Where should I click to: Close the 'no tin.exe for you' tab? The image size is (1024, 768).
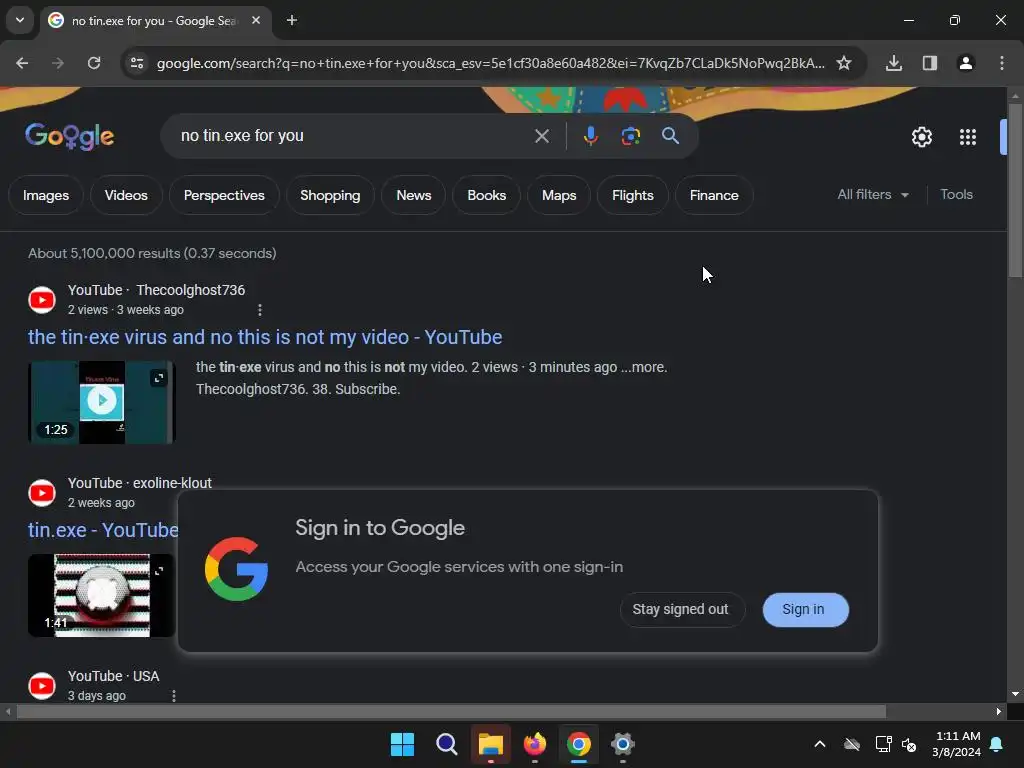click(x=256, y=20)
